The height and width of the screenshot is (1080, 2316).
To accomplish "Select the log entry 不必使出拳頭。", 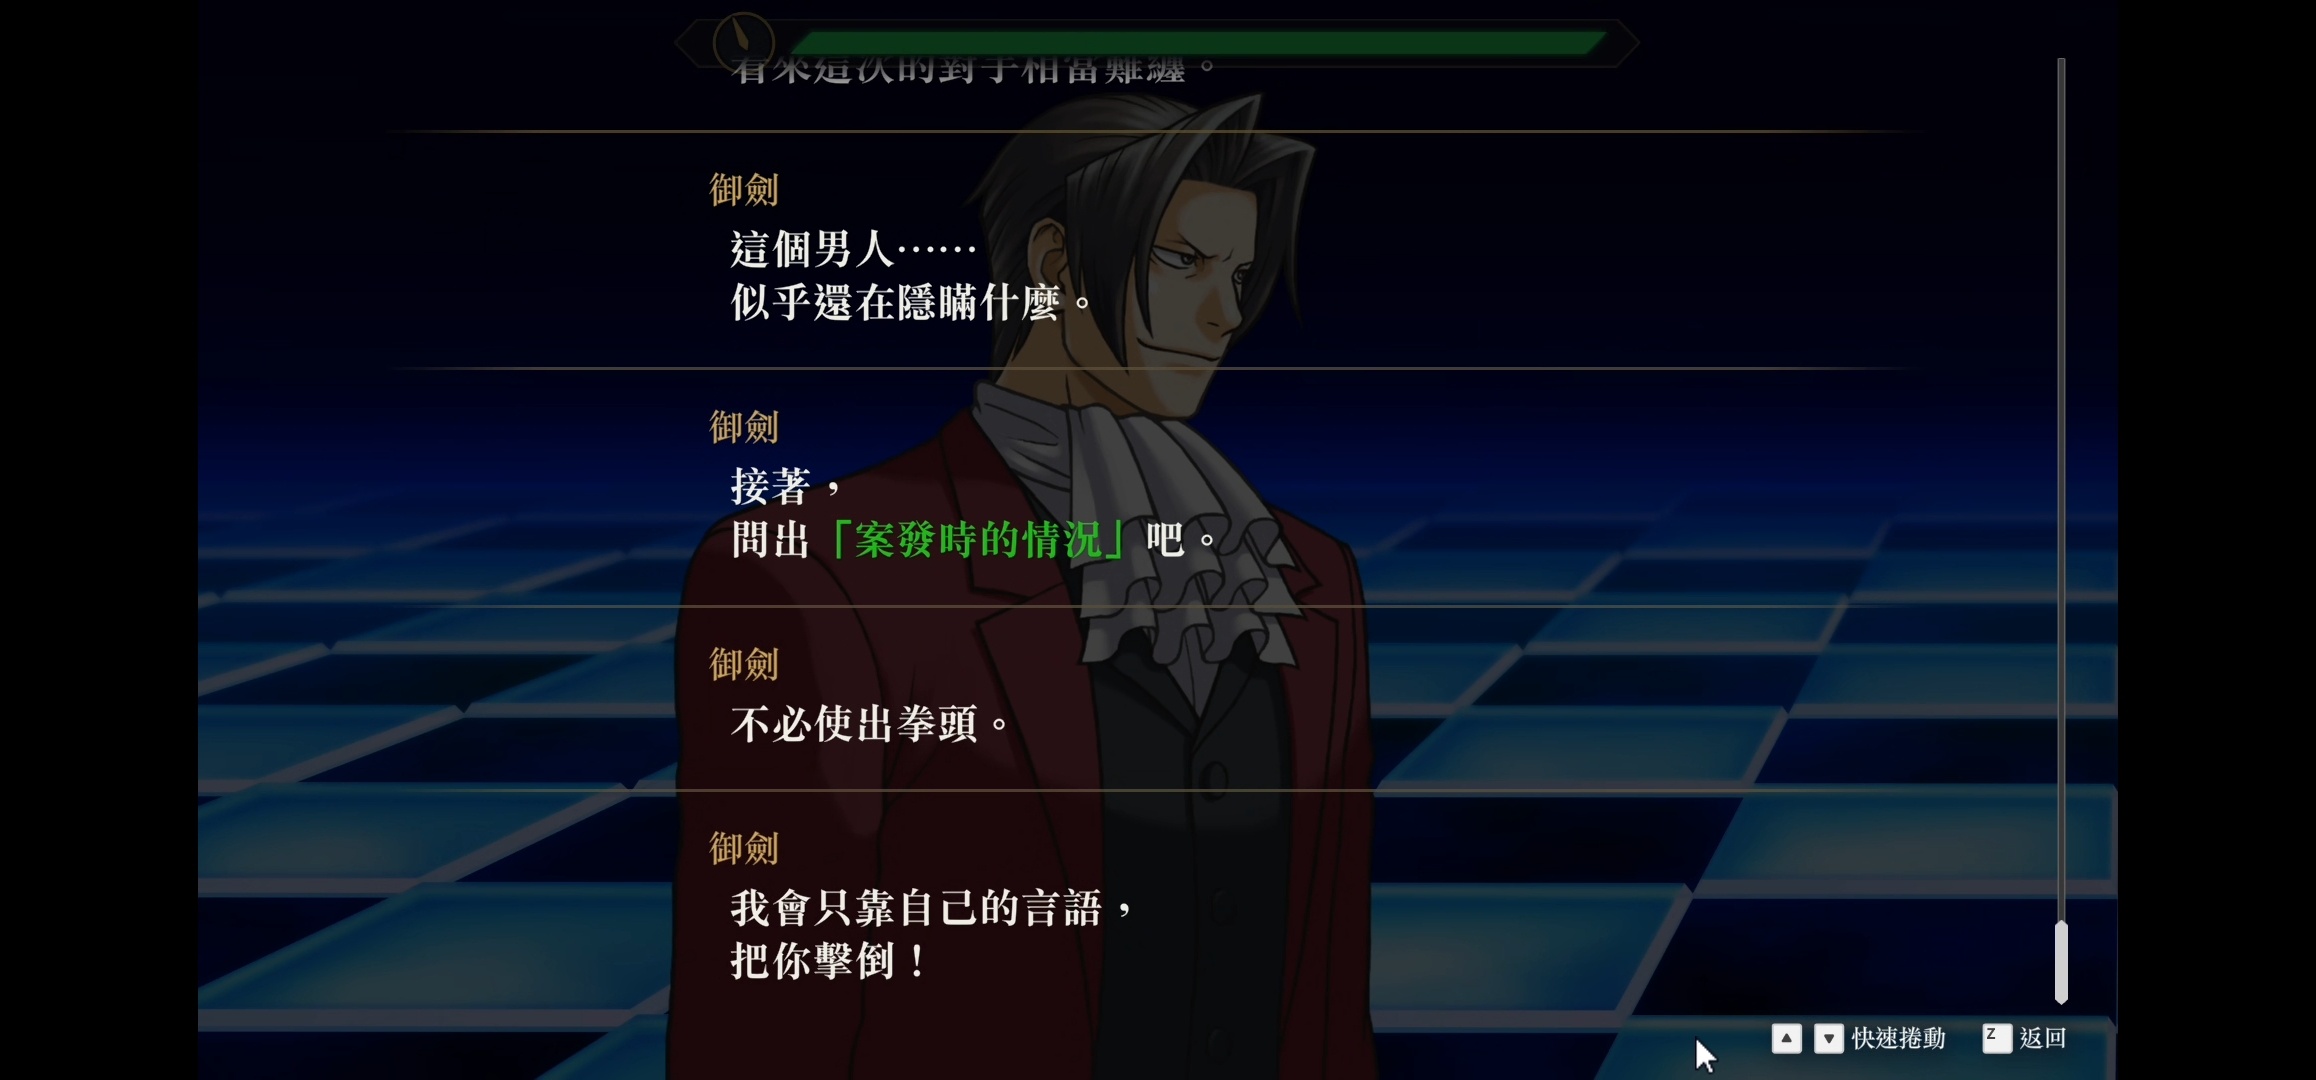I will click(870, 724).
